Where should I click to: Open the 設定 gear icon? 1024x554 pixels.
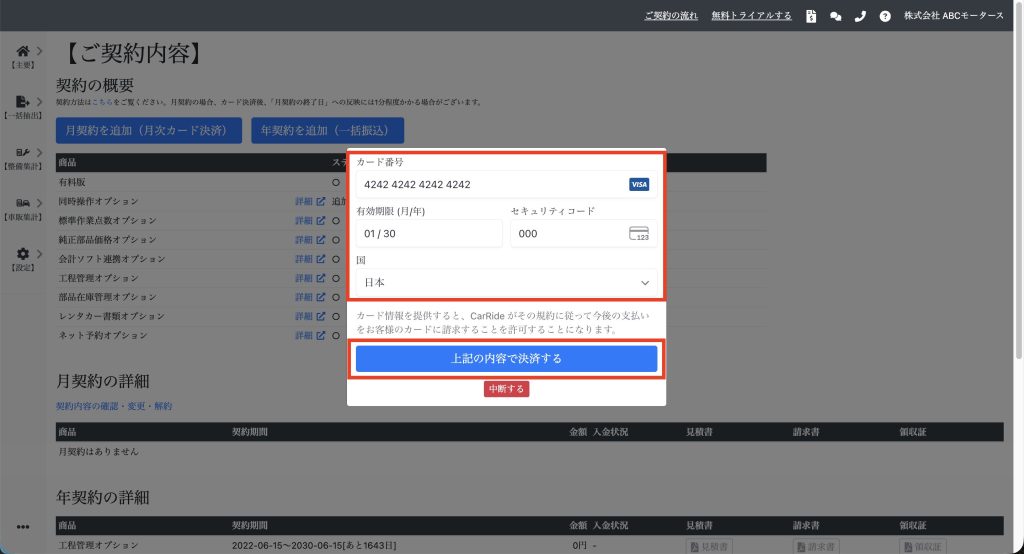(22, 254)
